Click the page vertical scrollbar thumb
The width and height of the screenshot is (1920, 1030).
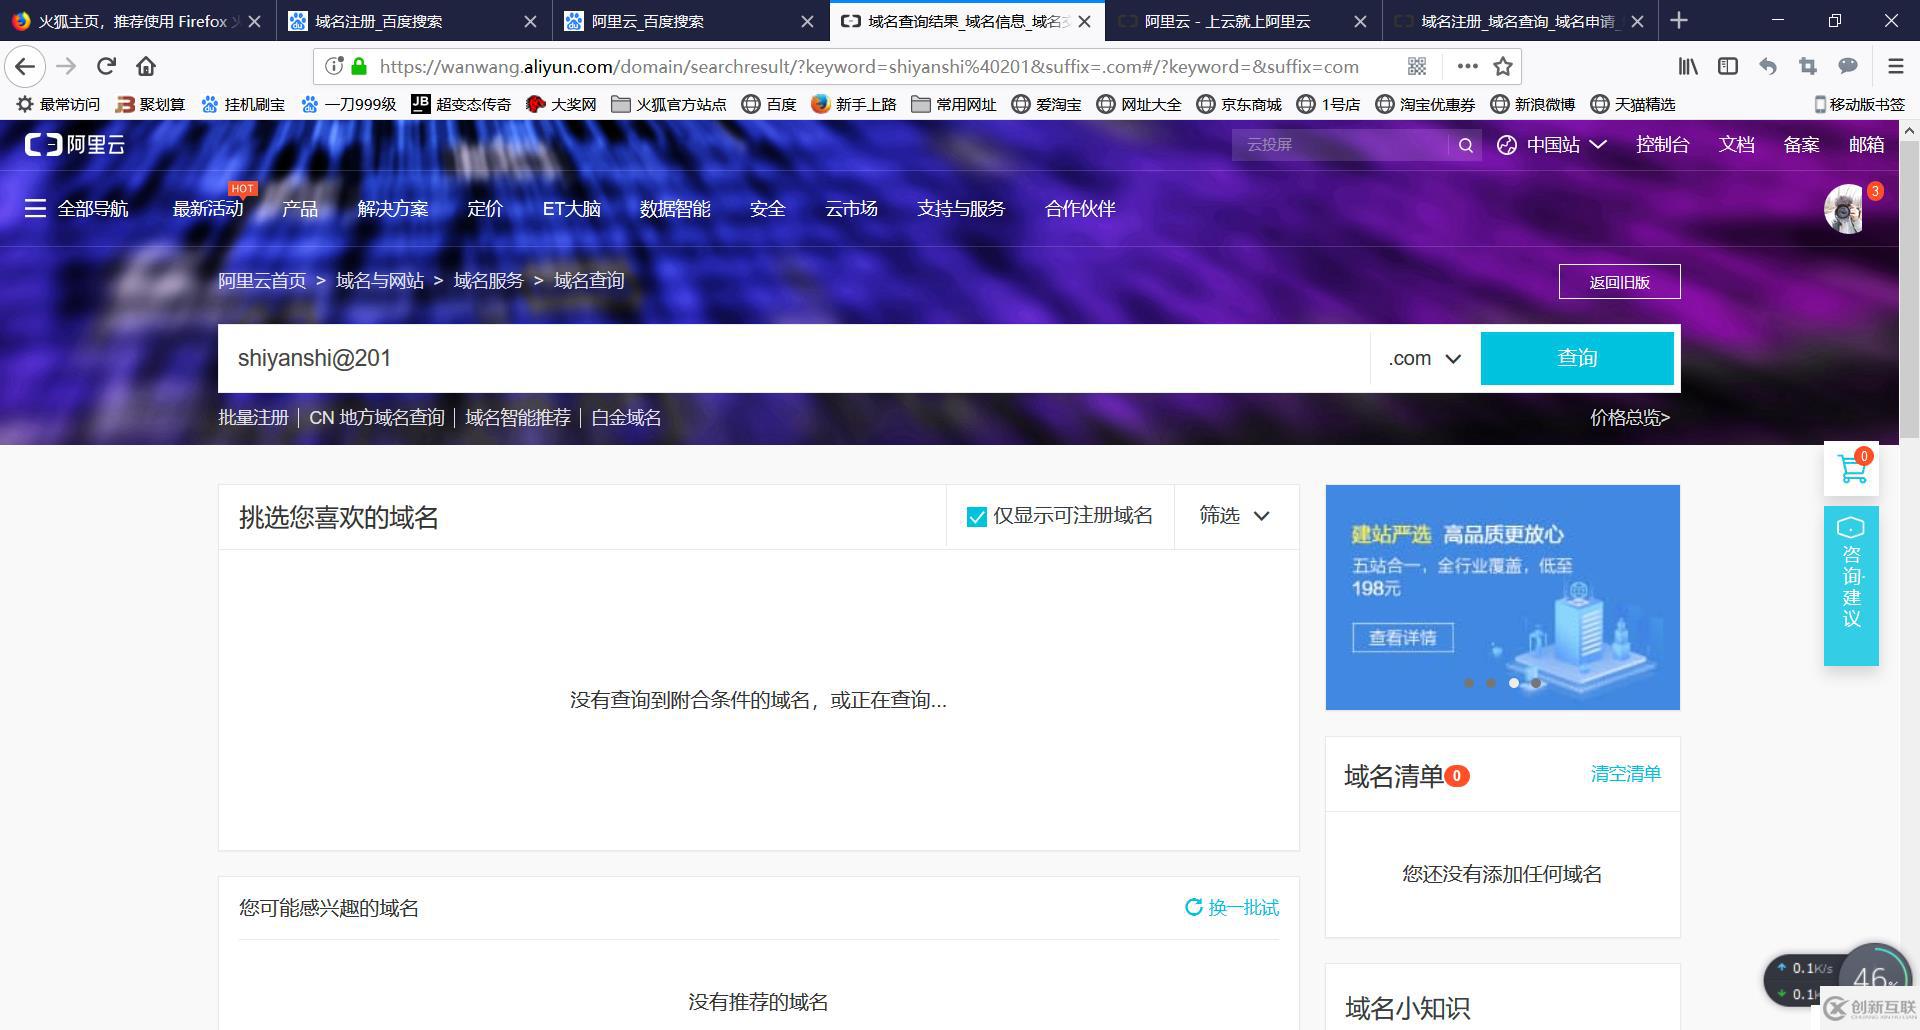coord(1909,290)
